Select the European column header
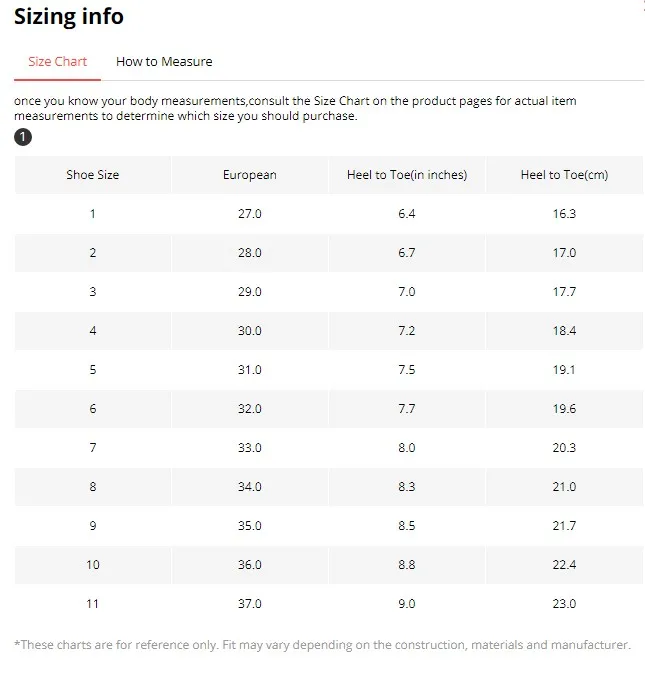Screen dimensions: 645x675 (x=250, y=175)
